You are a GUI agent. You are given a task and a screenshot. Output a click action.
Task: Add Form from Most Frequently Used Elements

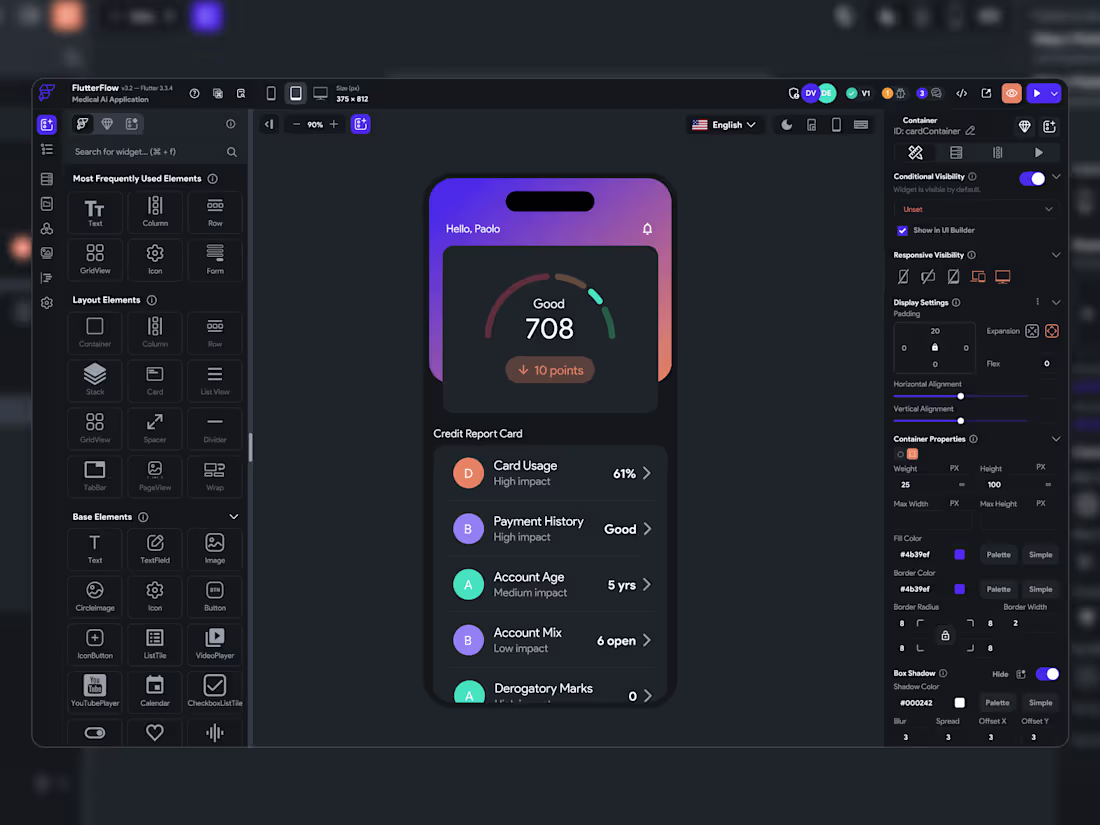tap(215, 259)
